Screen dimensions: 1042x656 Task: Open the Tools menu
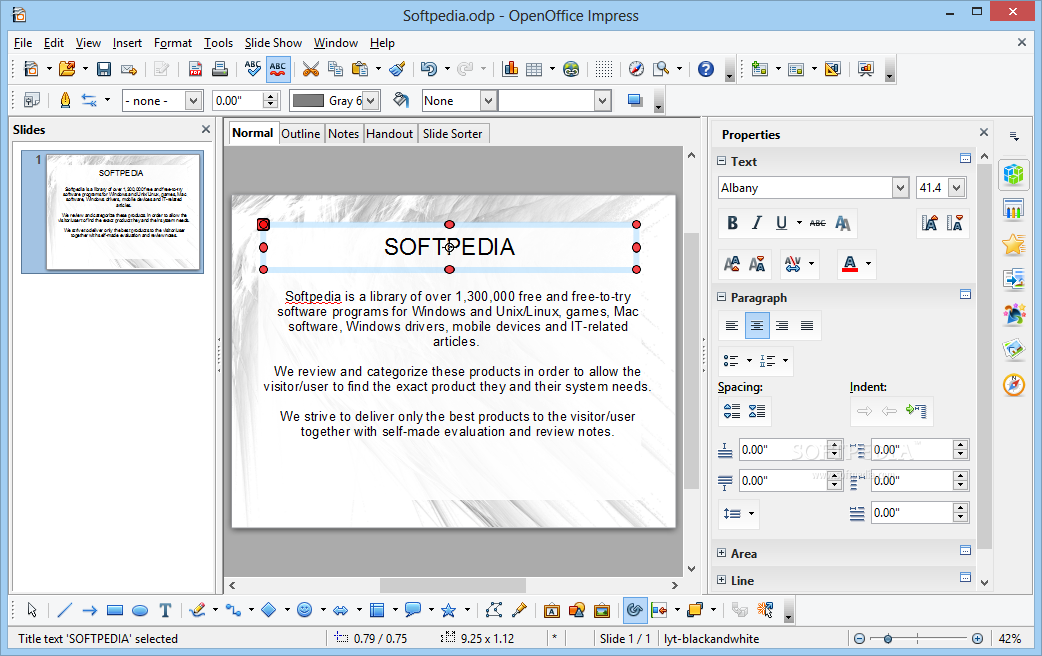tap(218, 43)
